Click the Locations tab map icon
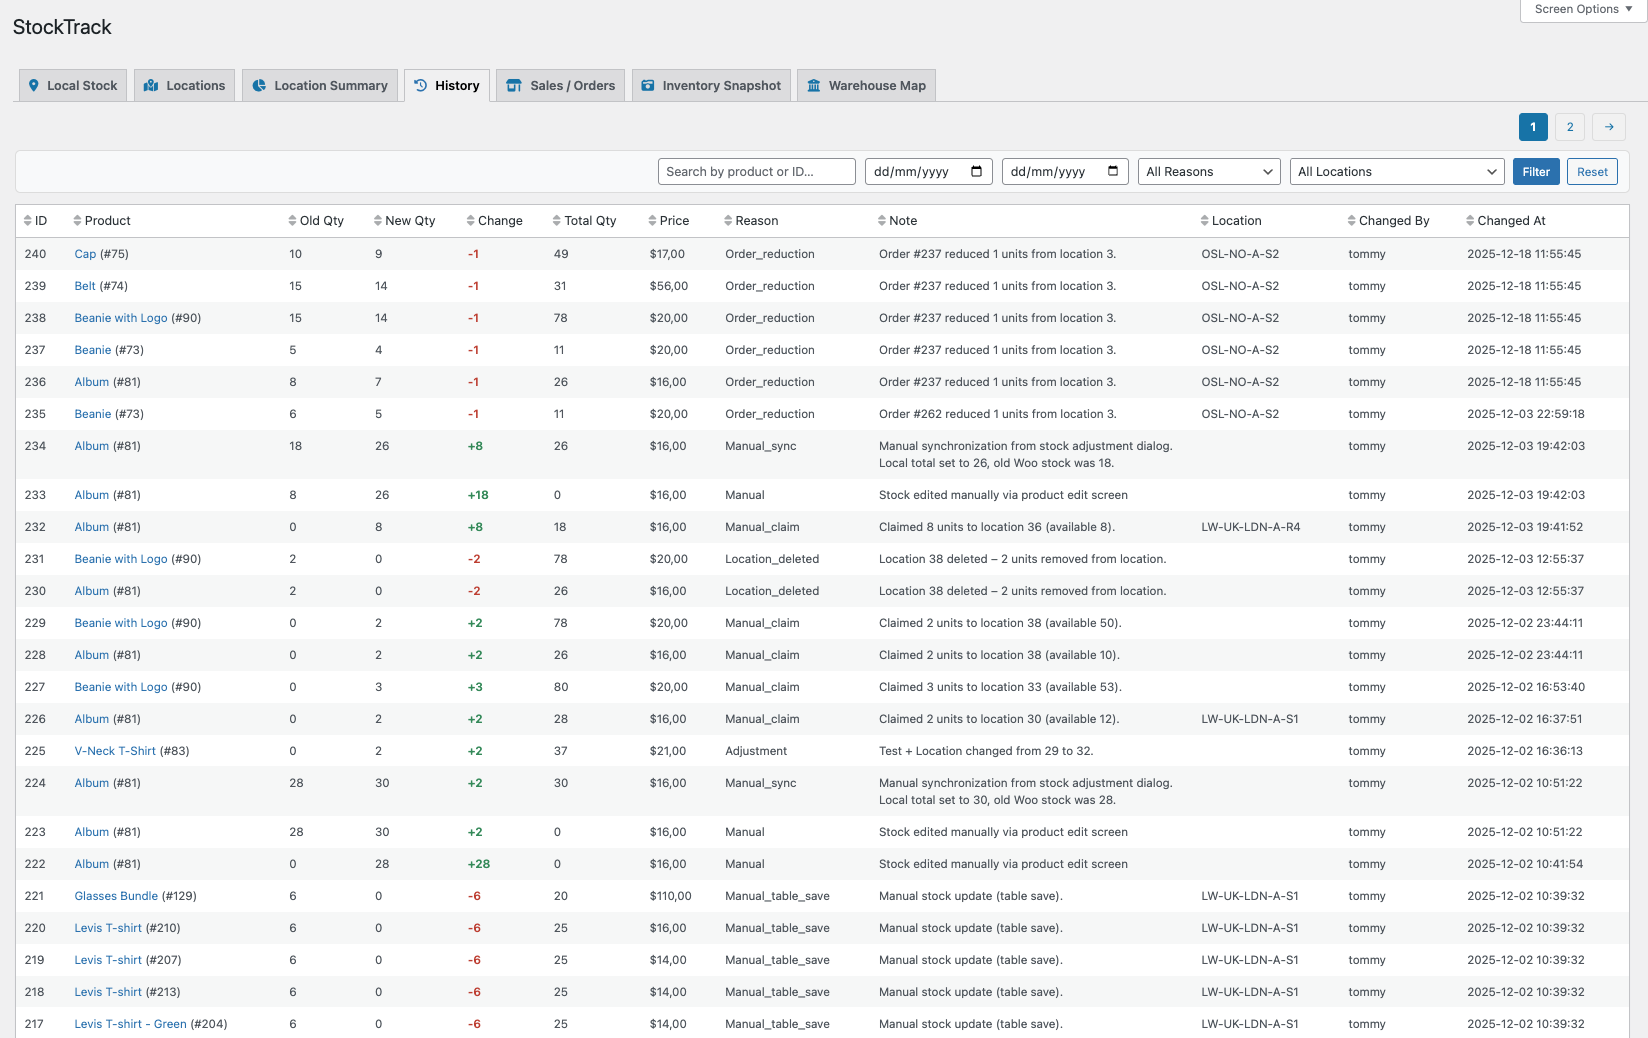 [x=151, y=86]
